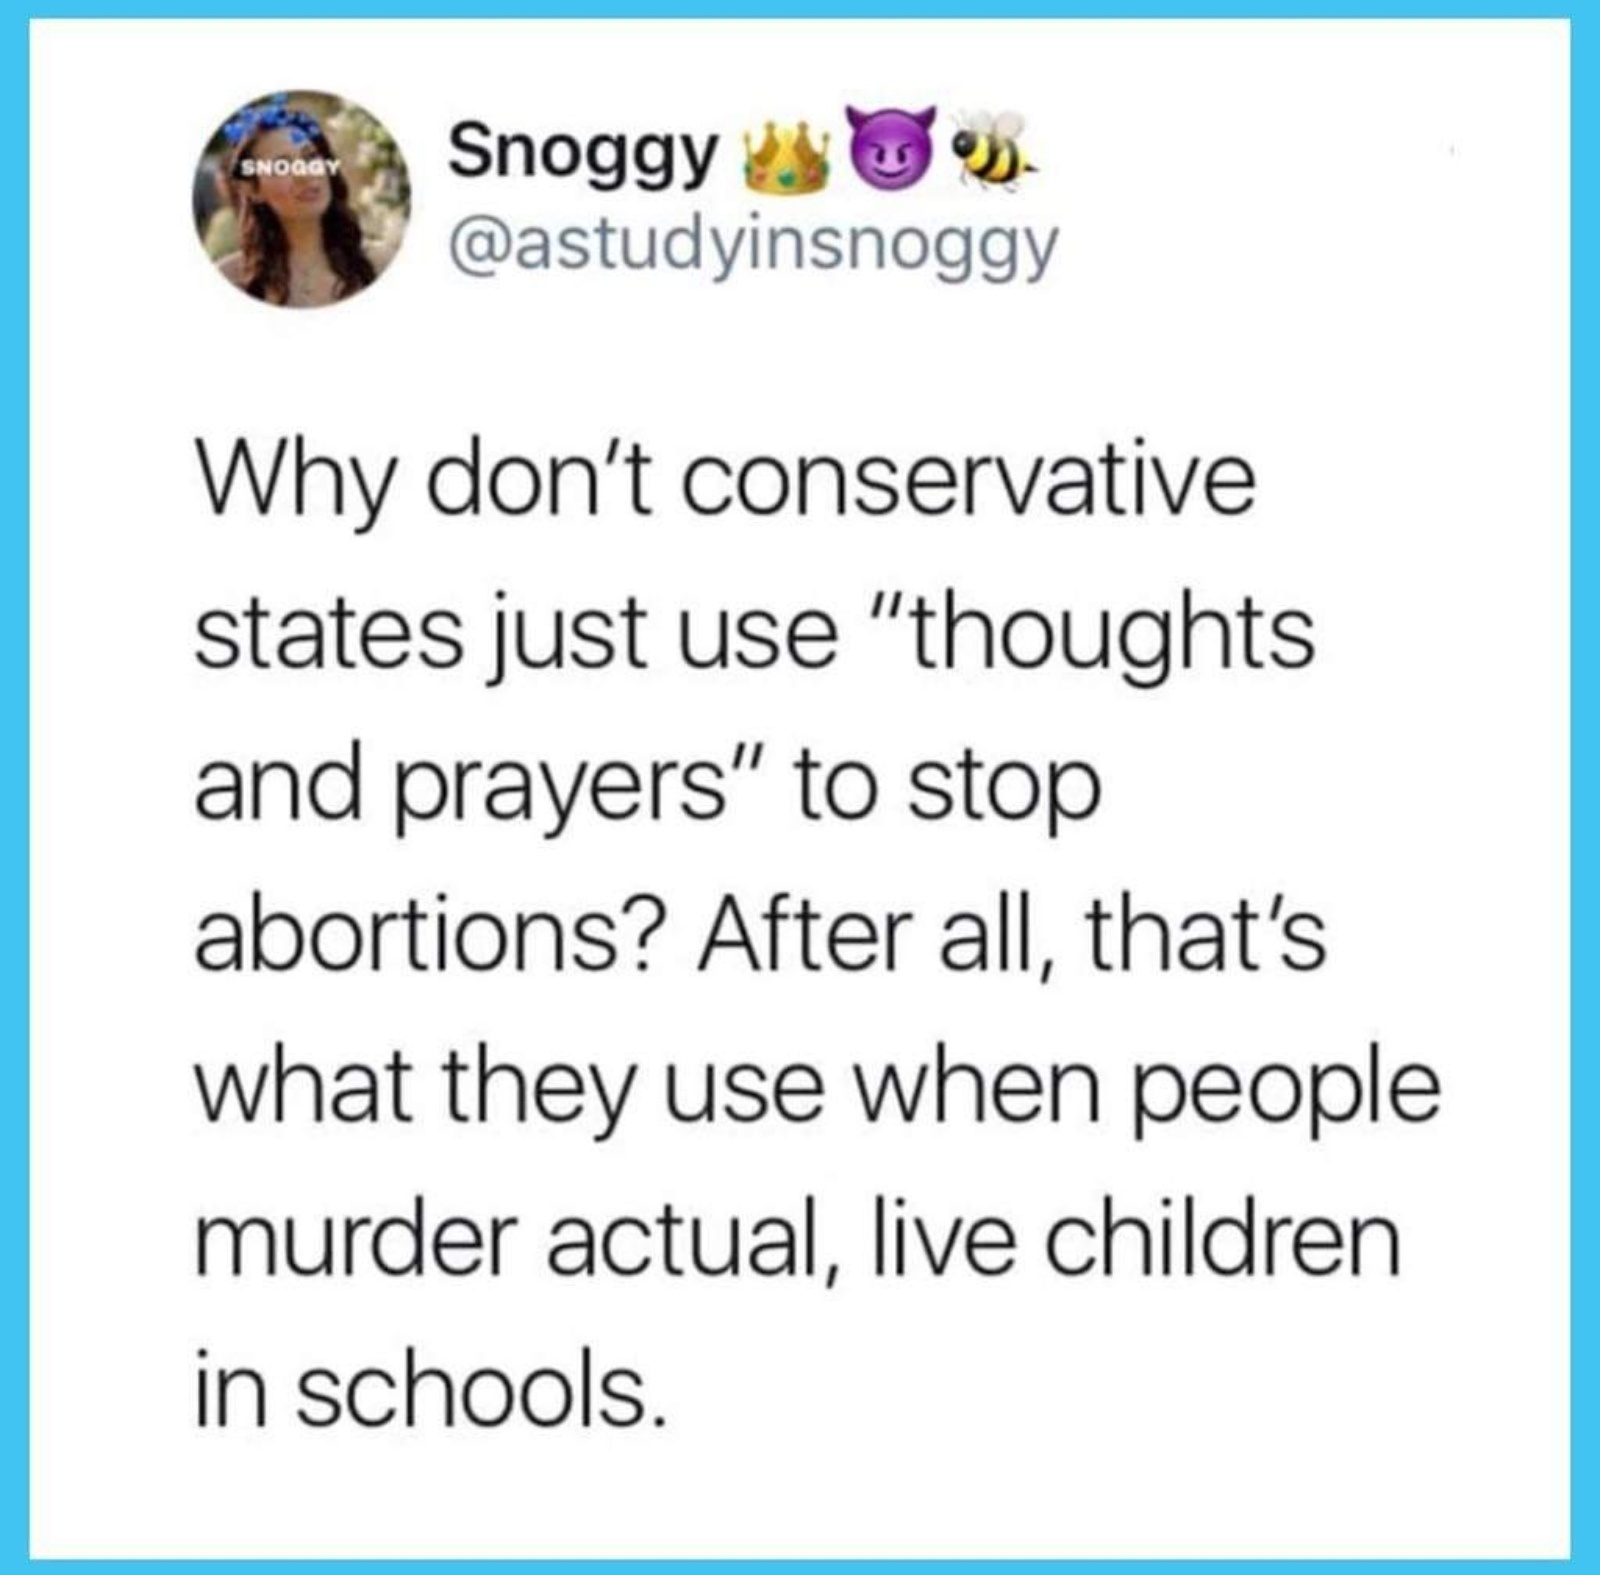The image size is (1600, 1575).
Task: Open the Snoggy display name link
Action: pos(584,156)
